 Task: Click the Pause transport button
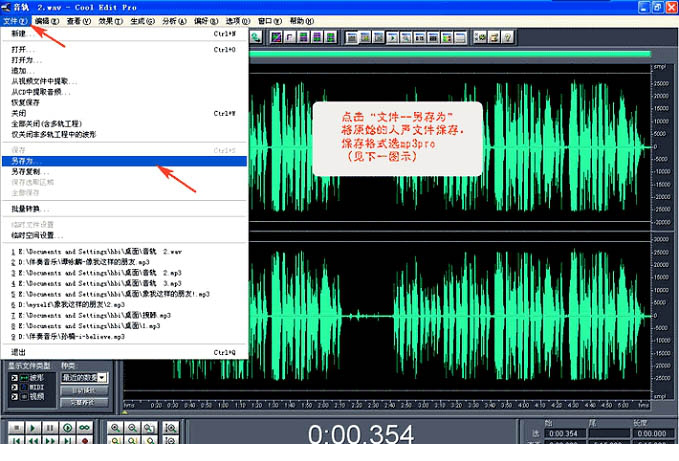pos(50,428)
